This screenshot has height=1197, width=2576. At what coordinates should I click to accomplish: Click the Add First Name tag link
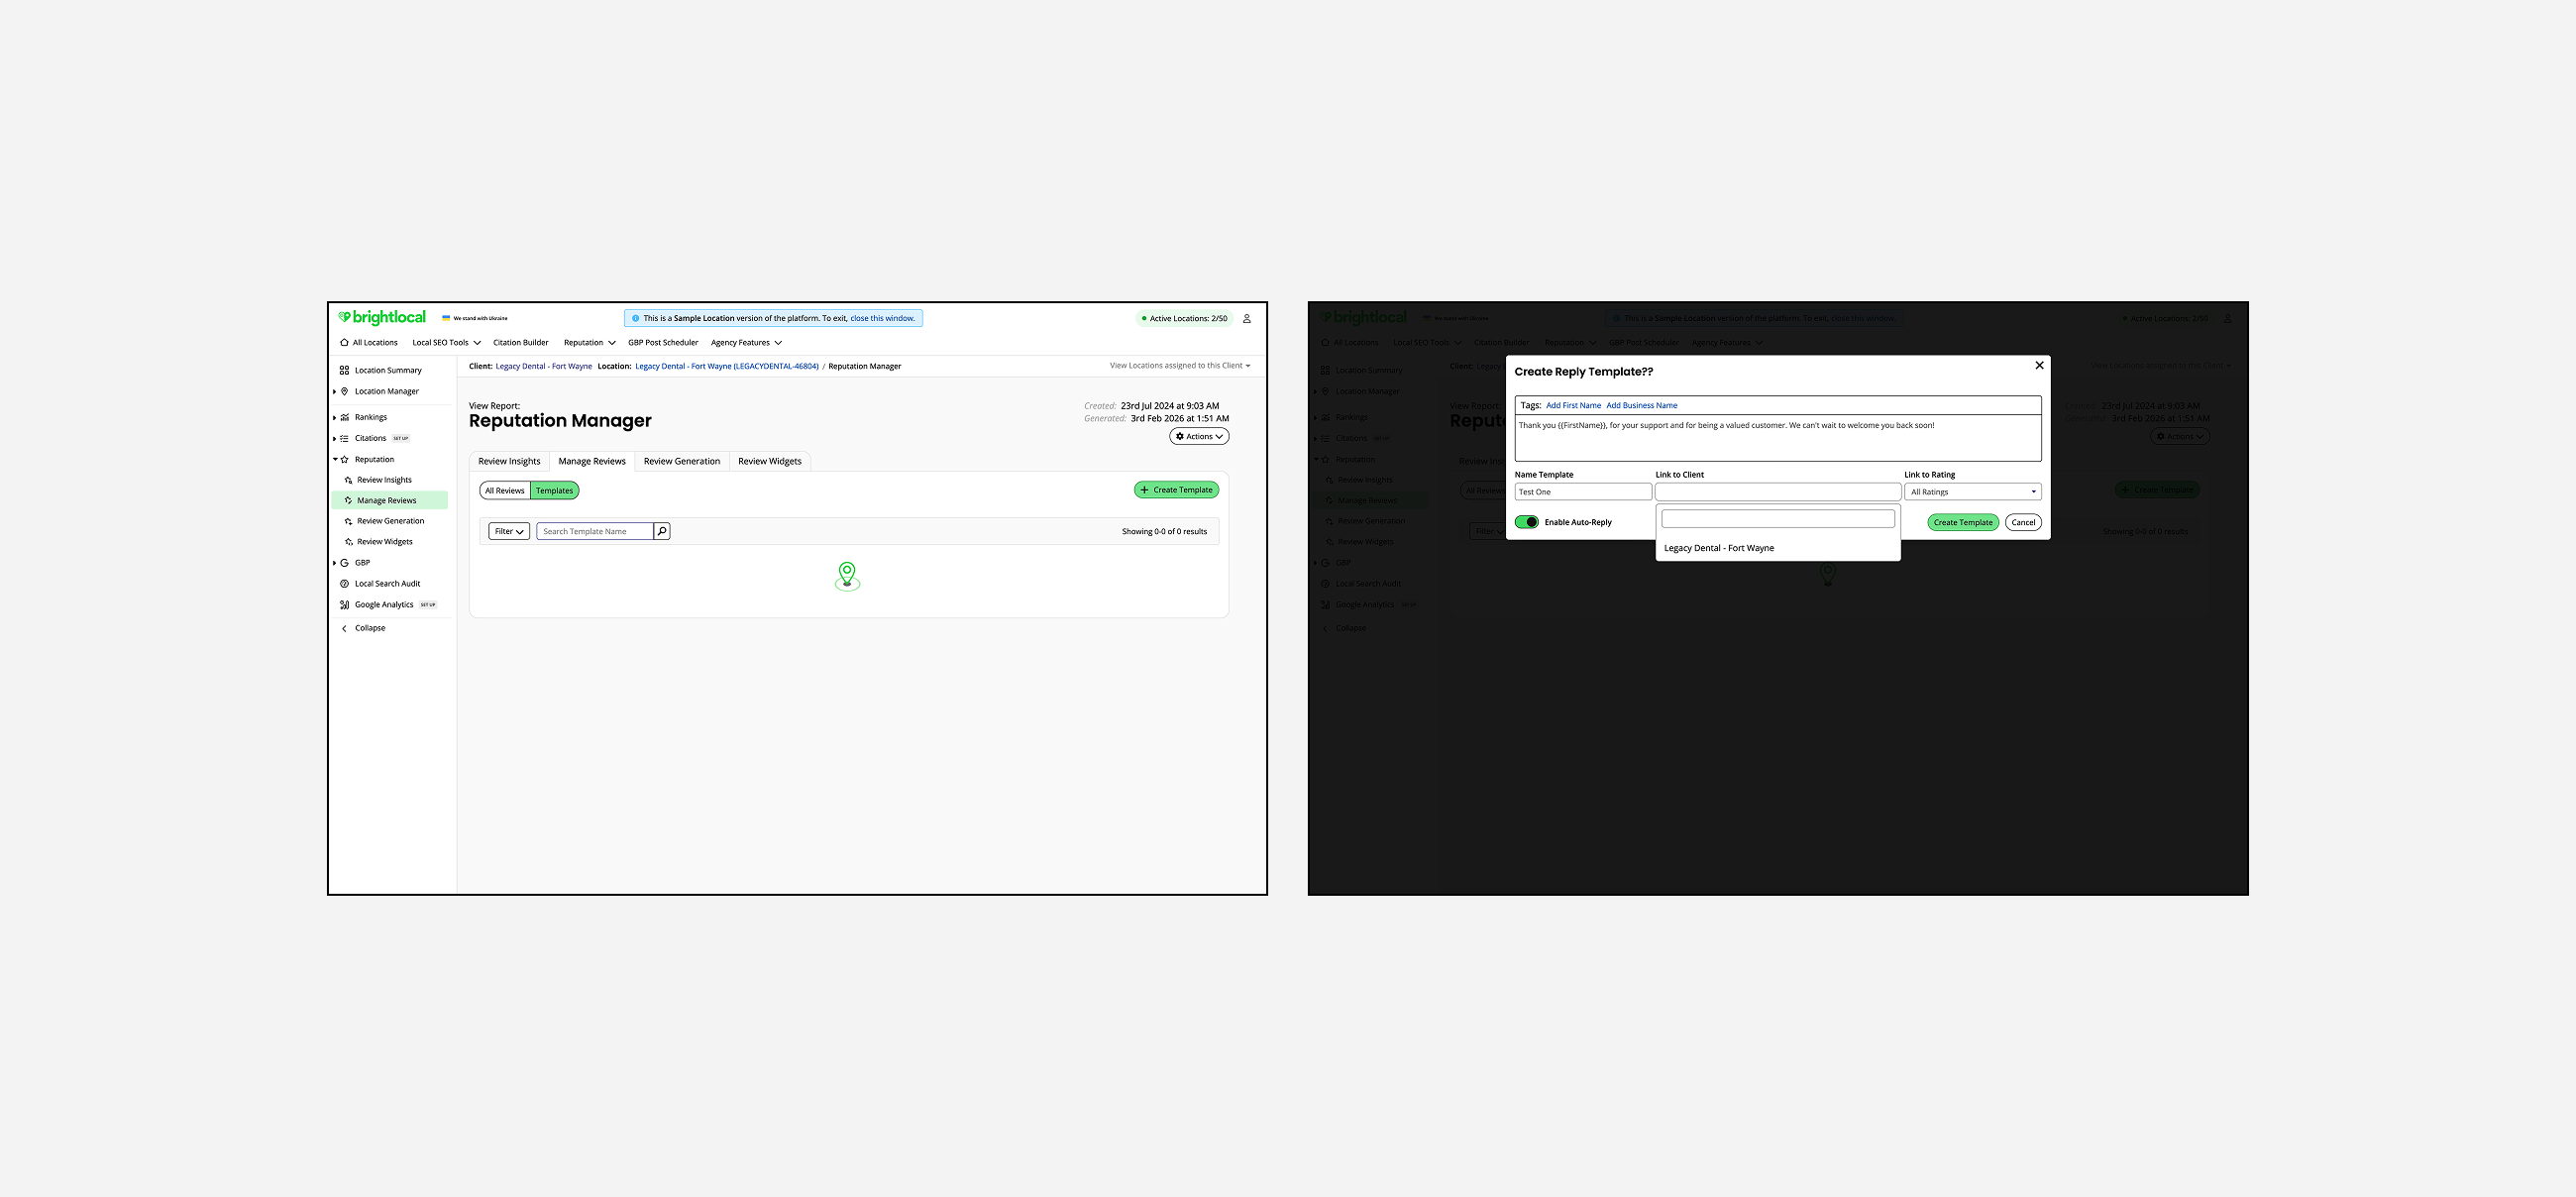1573,405
